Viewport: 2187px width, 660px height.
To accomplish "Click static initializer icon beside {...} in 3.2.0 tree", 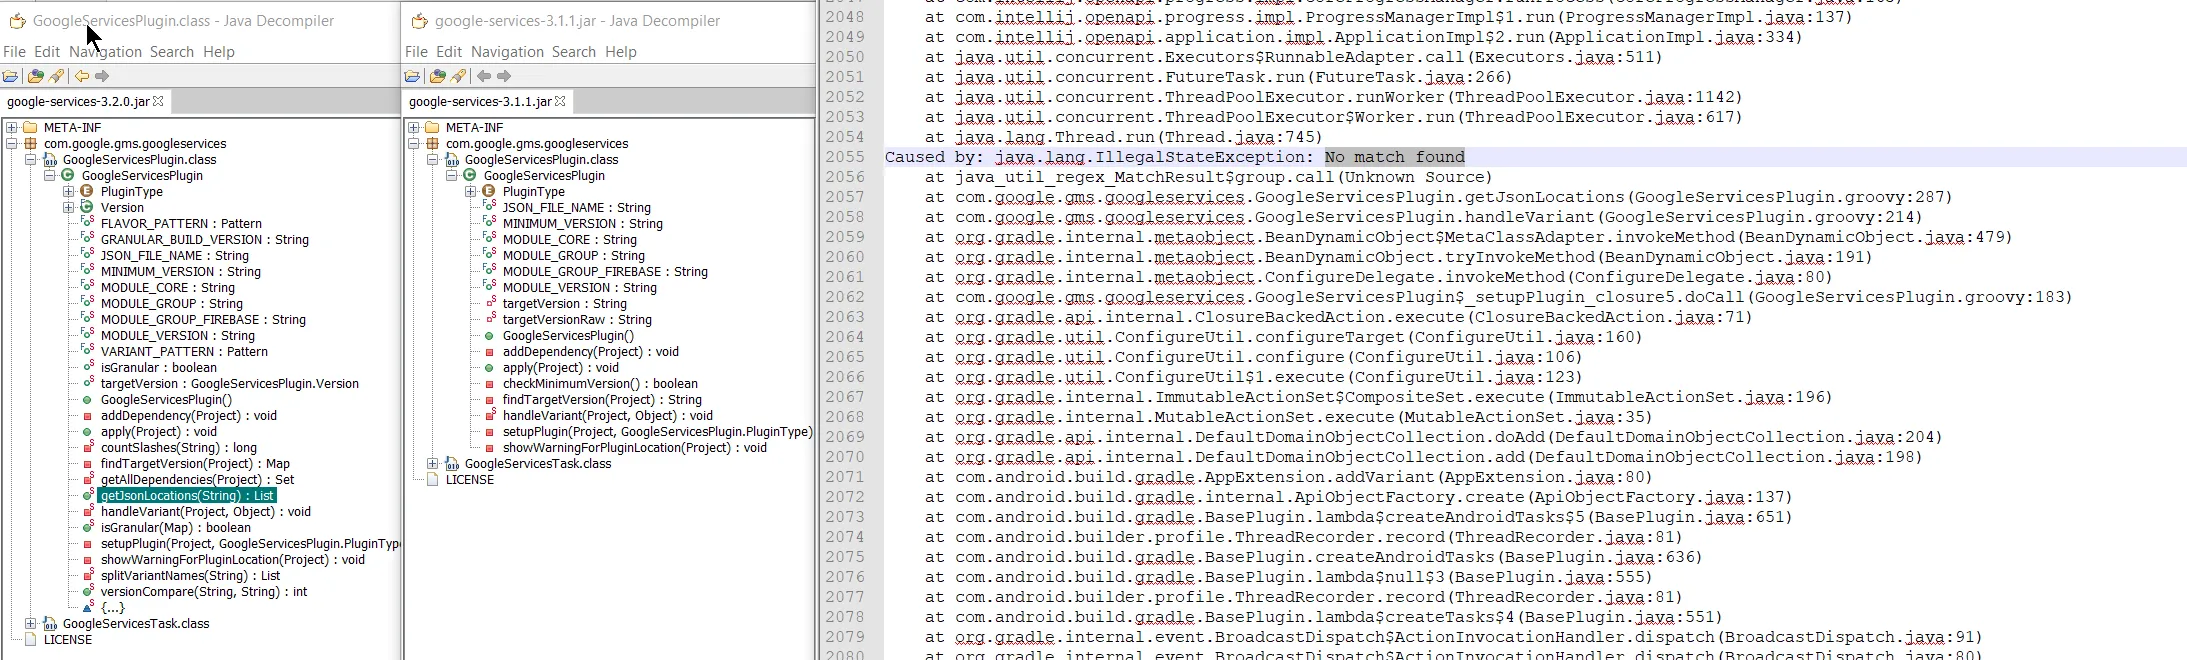I will (x=87, y=607).
